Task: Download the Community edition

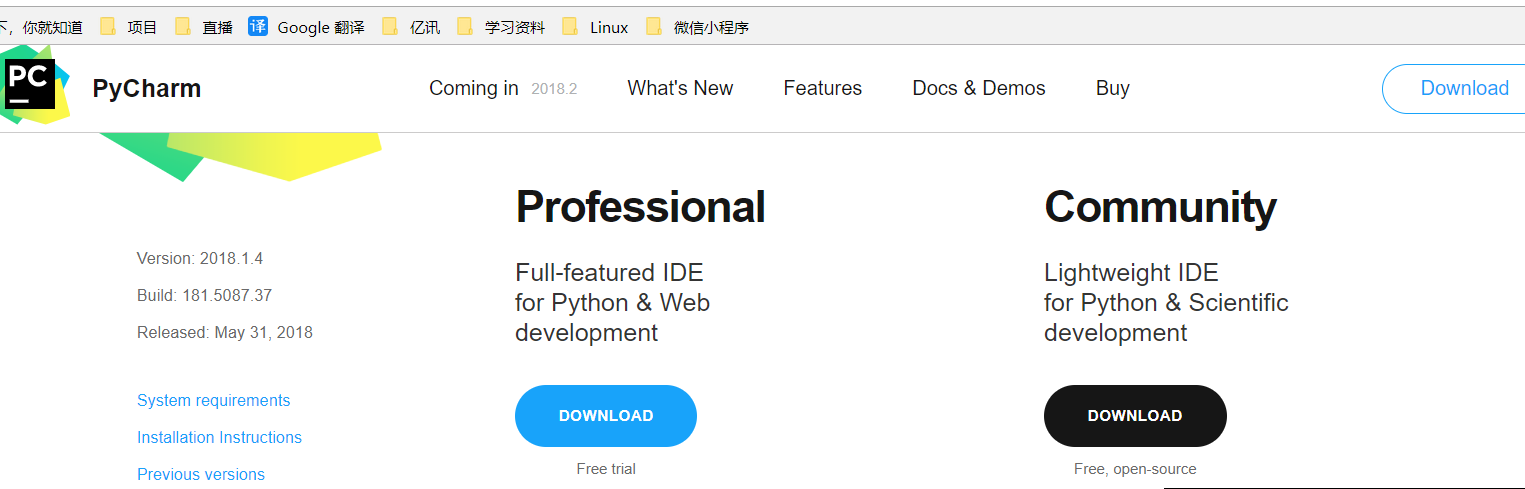Action: 1134,415
